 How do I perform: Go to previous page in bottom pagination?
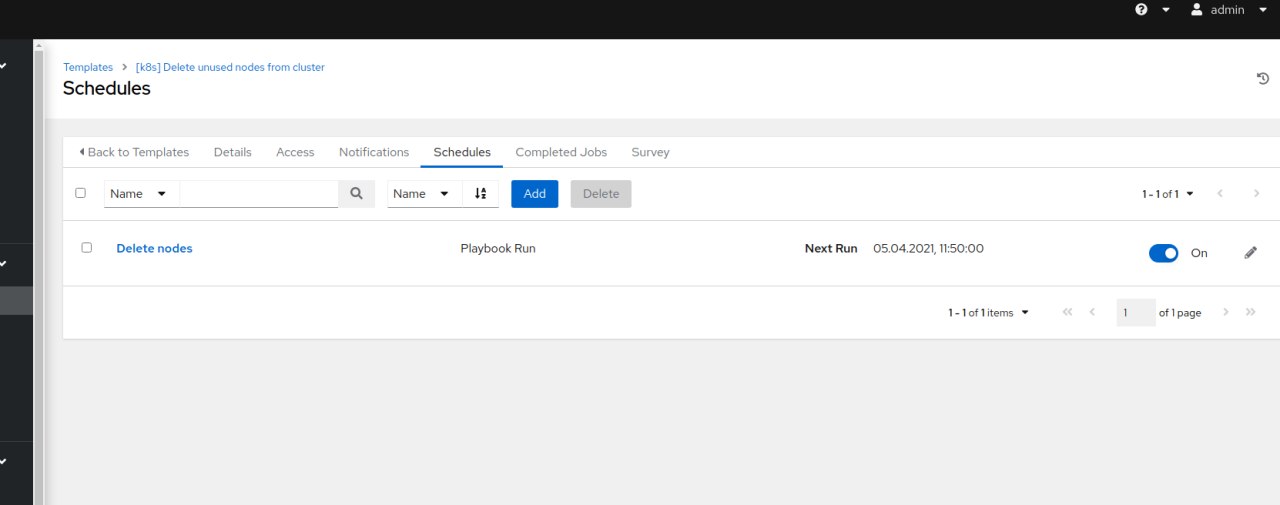tap(1092, 313)
